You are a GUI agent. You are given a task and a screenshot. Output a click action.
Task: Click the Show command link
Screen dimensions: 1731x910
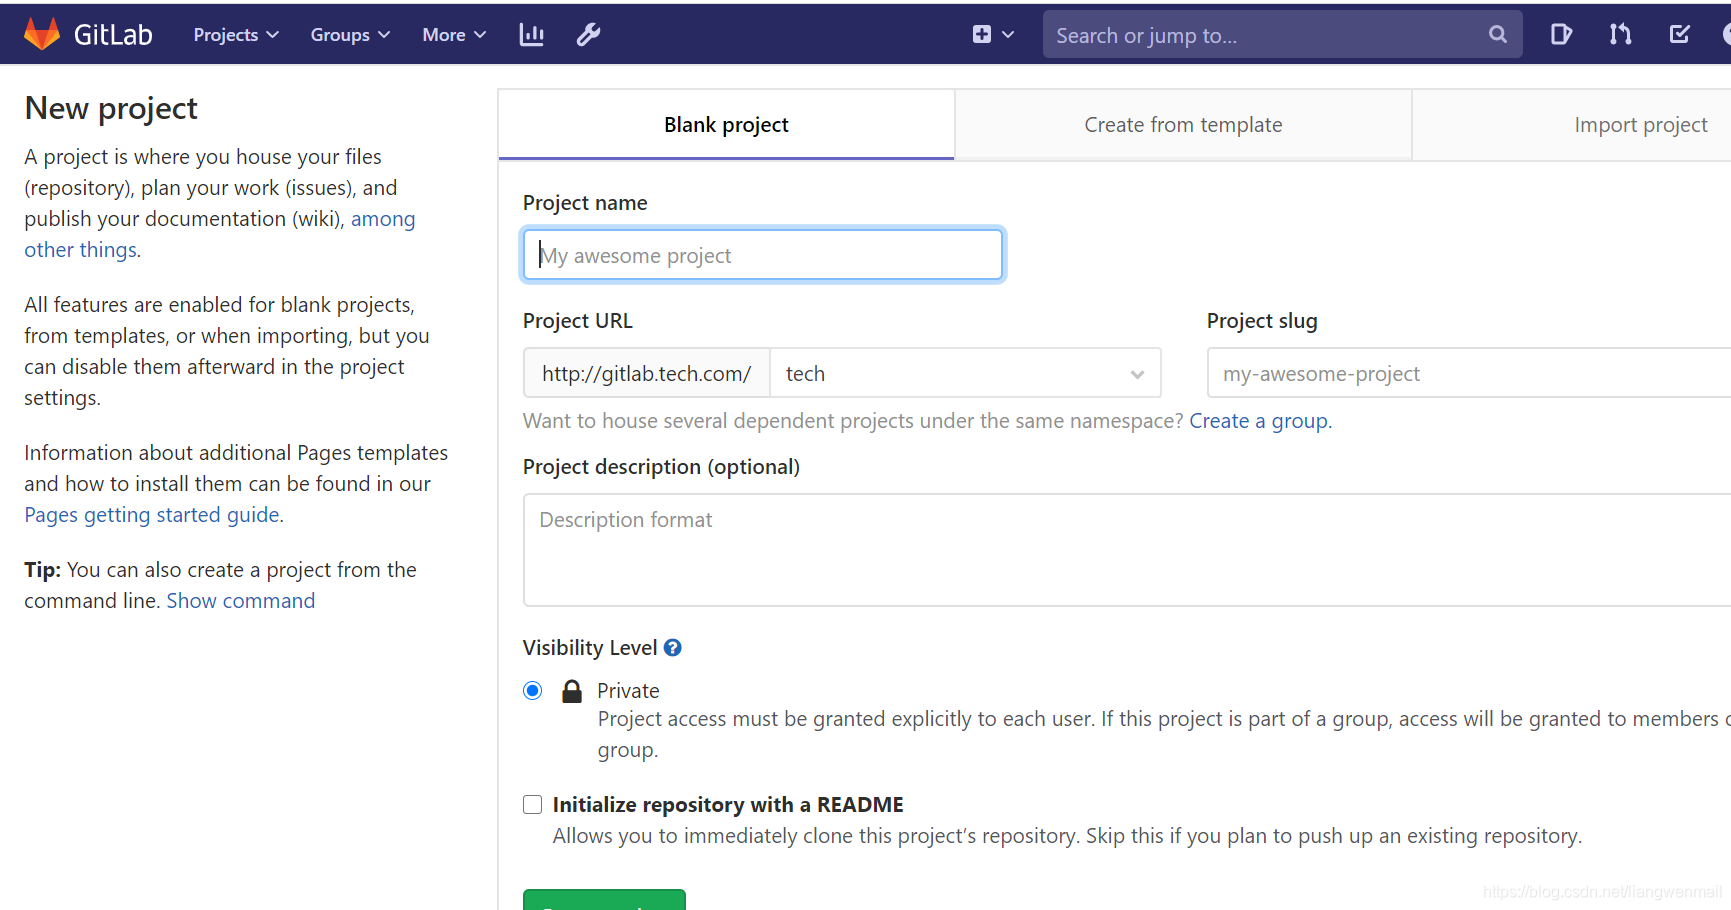[240, 600]
